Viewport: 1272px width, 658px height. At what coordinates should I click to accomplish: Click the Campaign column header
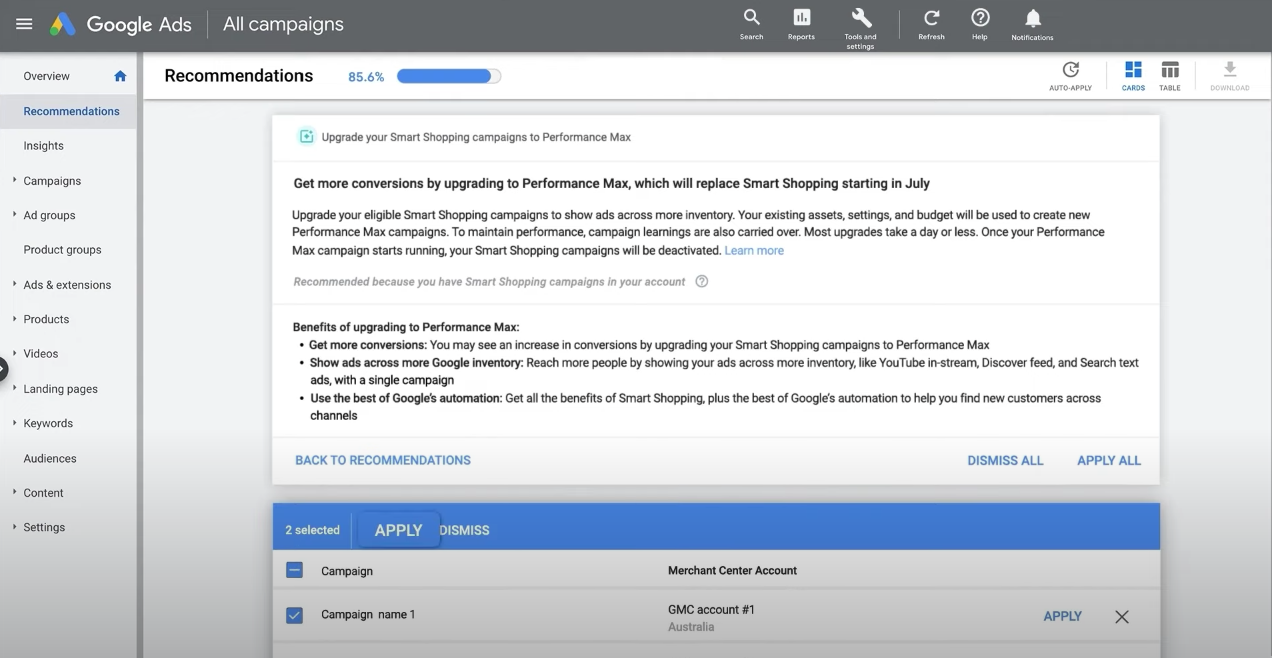pos(347,571)
